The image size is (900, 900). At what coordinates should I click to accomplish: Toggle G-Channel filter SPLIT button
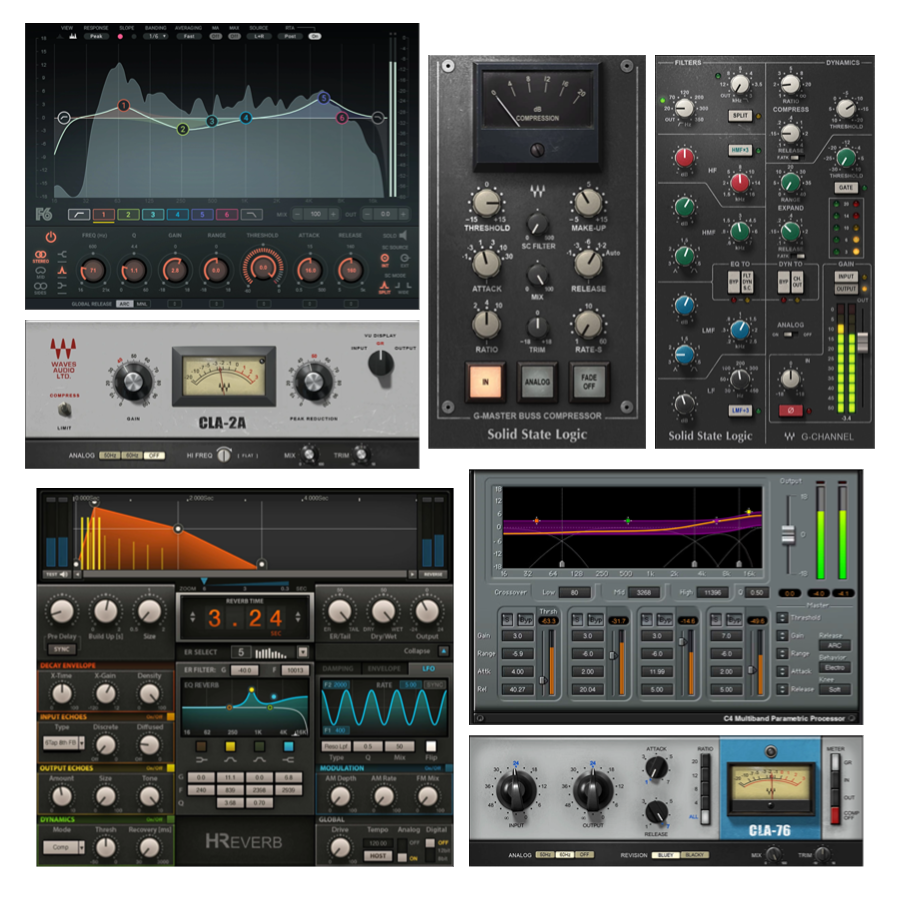[740, 115]
